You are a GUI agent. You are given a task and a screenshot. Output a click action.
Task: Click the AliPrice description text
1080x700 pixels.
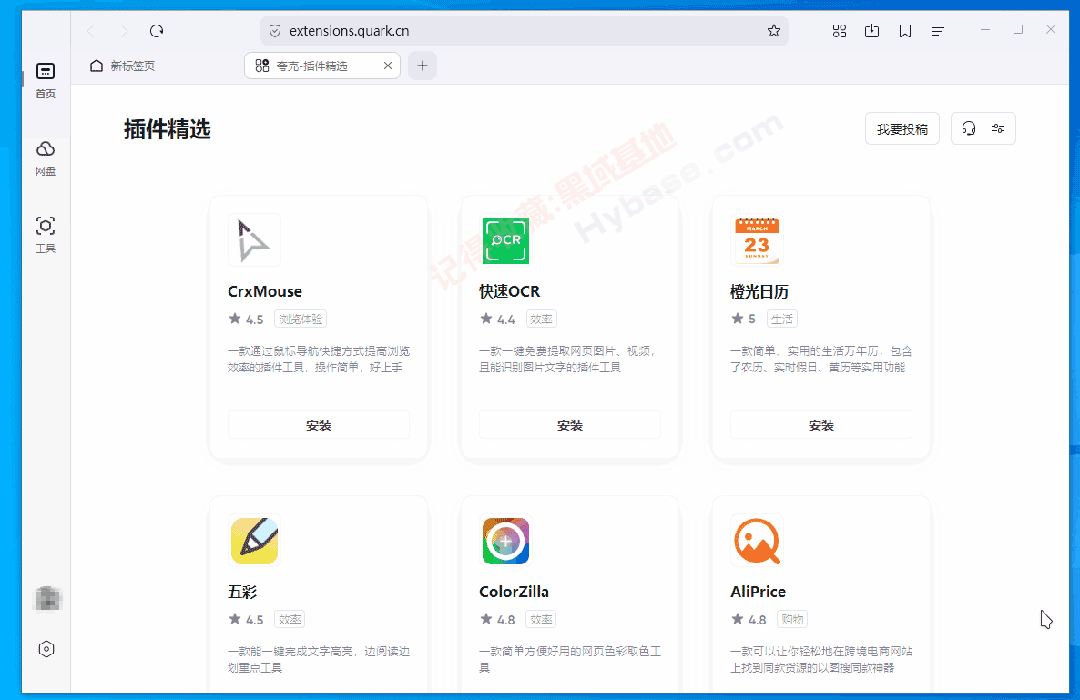[x=821, y=659]
